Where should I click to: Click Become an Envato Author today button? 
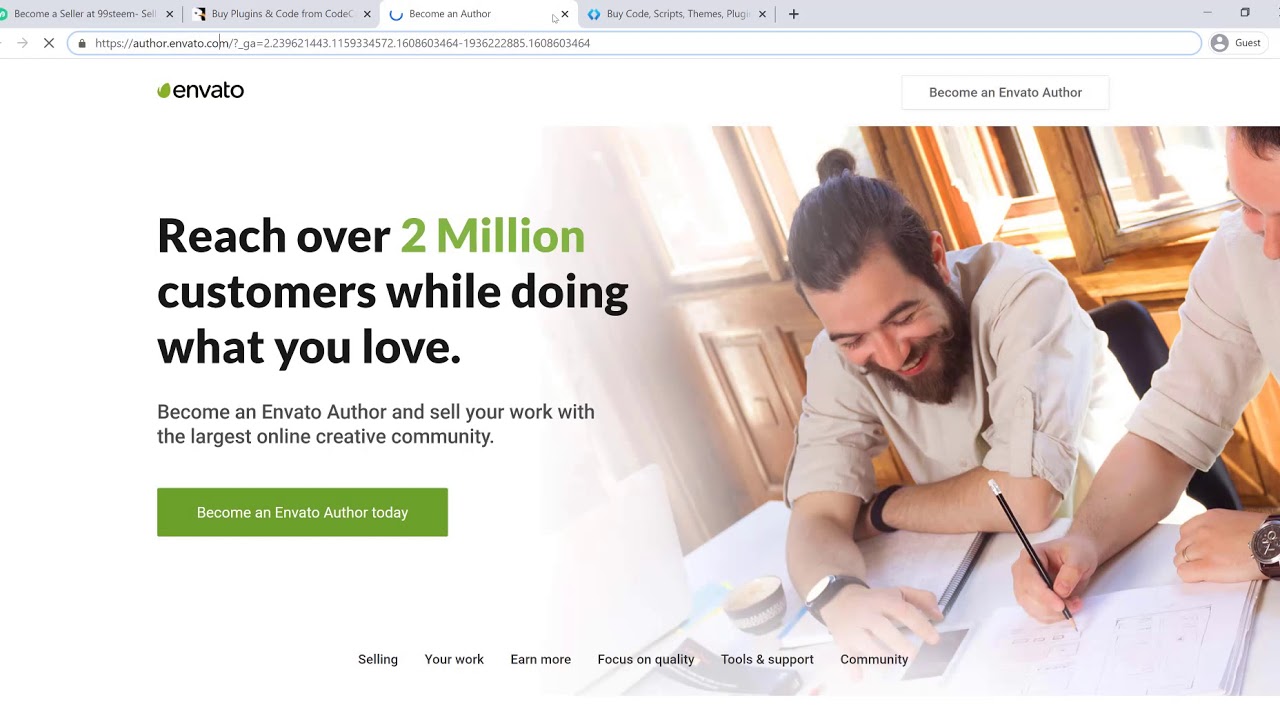[x=302, y=512]
